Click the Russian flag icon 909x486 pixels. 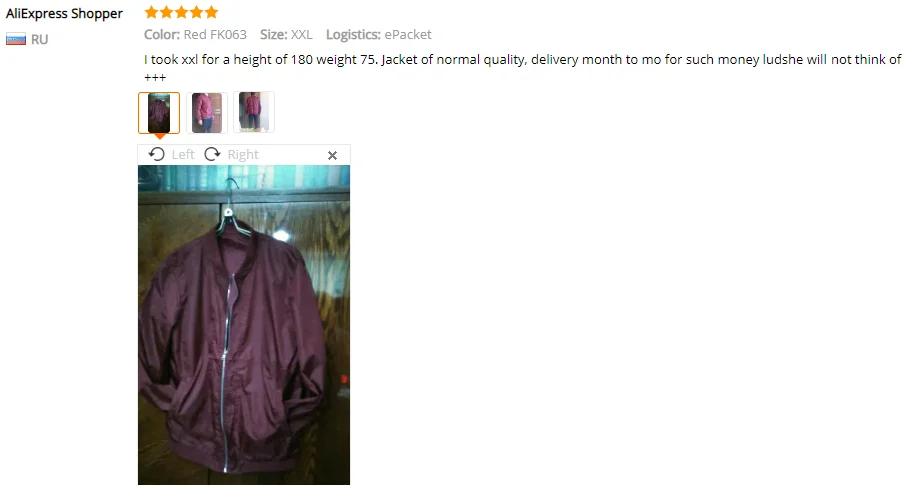16,39
